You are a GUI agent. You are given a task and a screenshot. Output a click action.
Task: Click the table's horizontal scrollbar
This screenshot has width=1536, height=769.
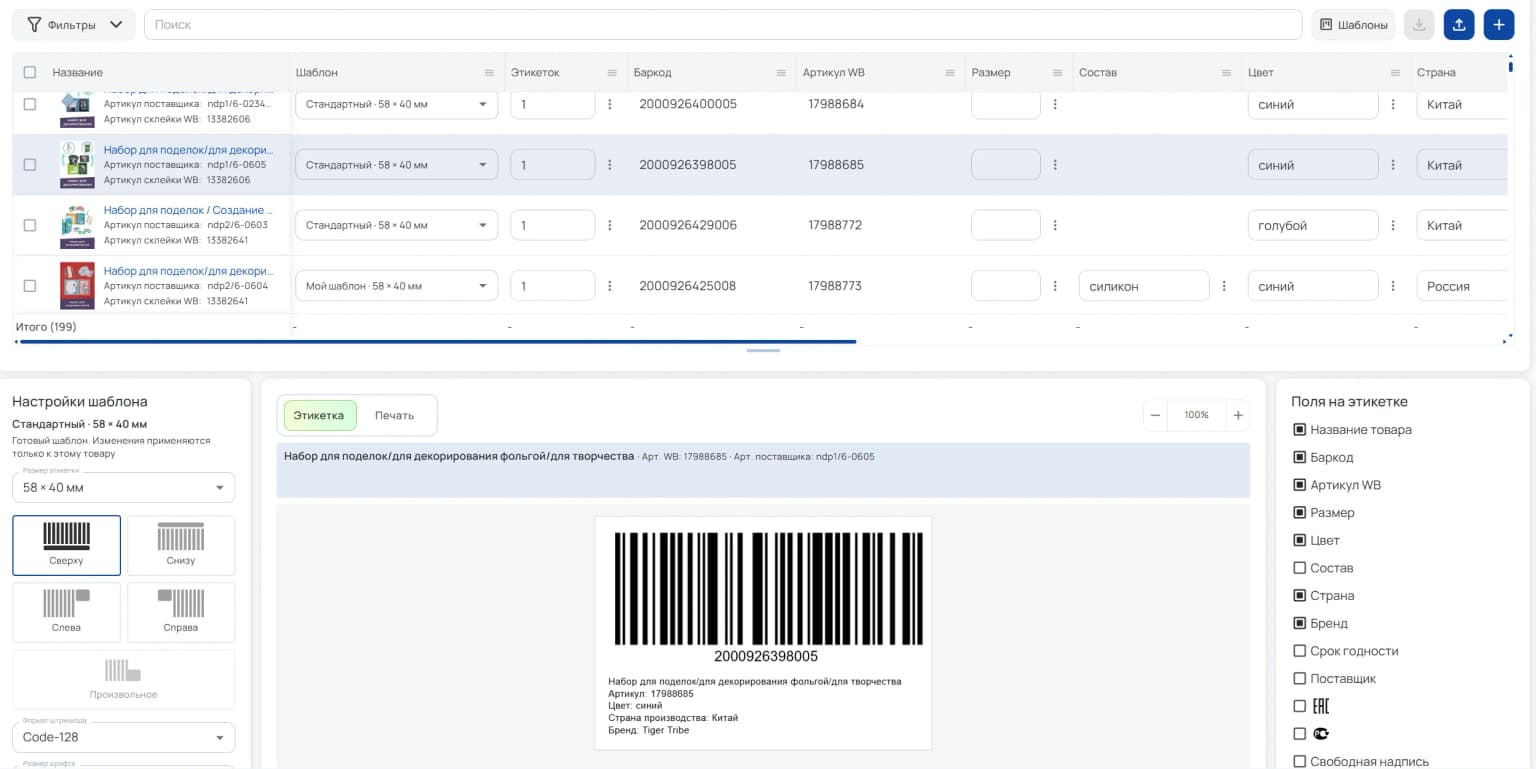pos(438,342)
